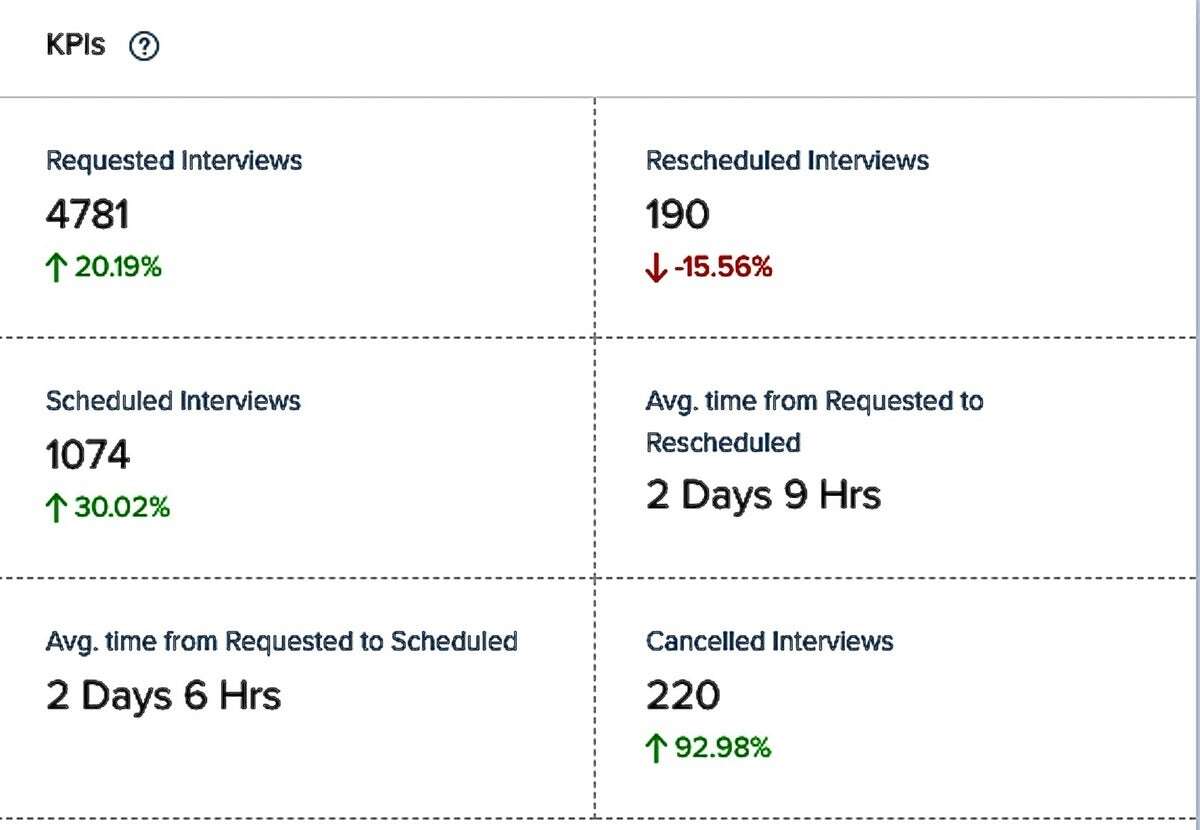Click the green up arrow beside 20.19%
The width and height of the screenshot is (1200, 830).
[x=57, y=267]
